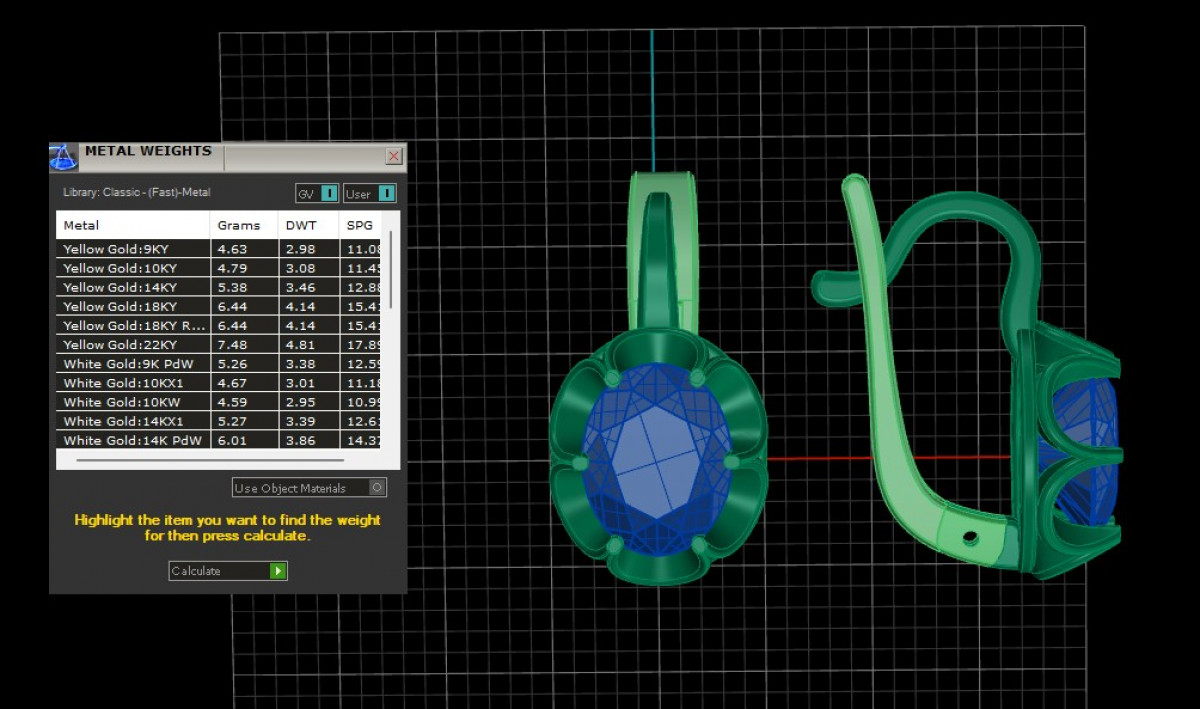Pick the White Gold:10KW row
The image size is (1200, 709).
132,402
